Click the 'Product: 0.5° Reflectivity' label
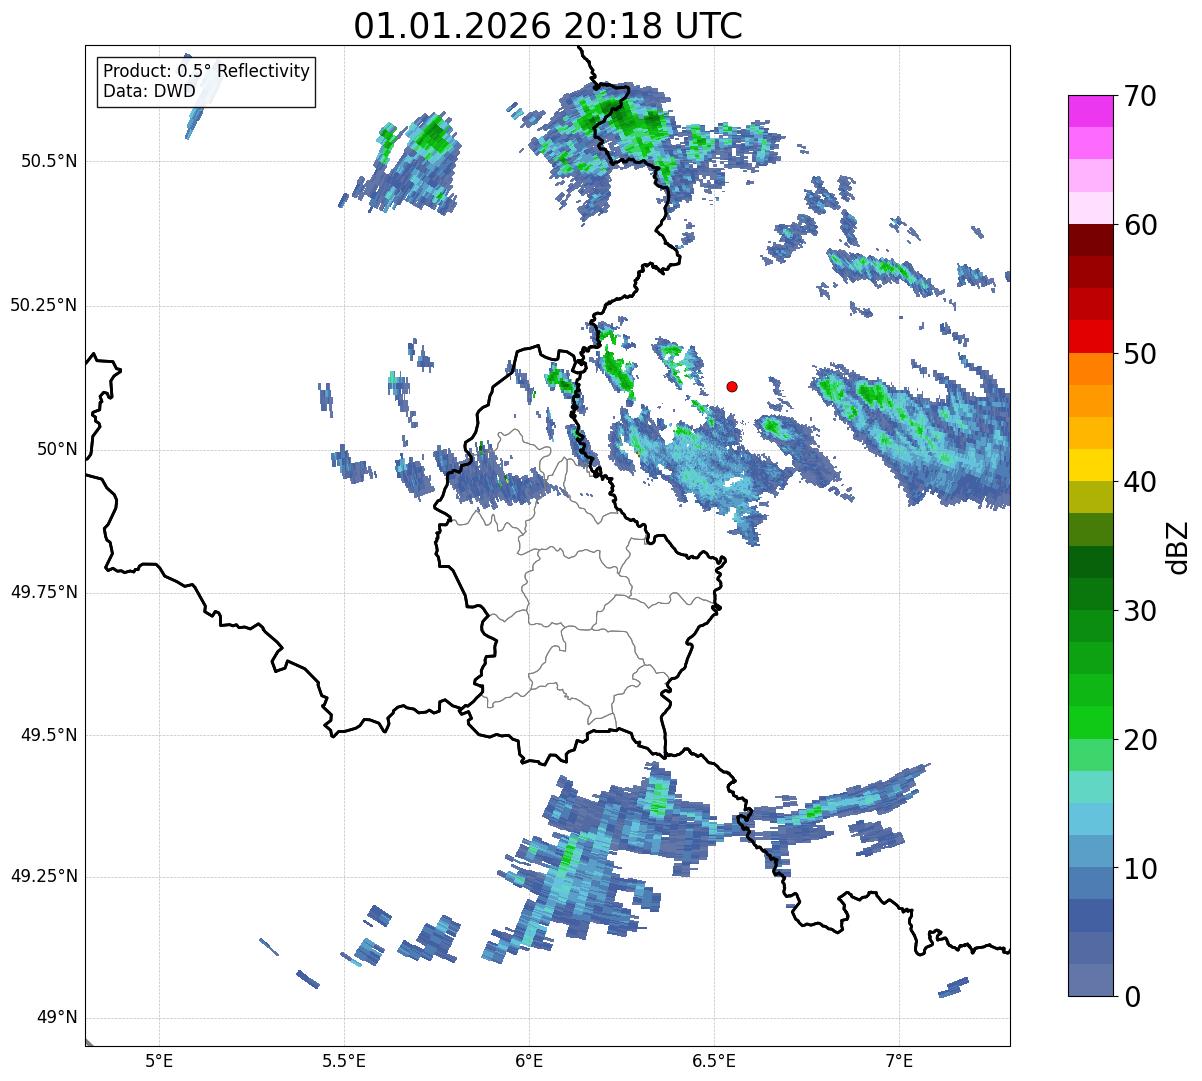This screenshot has height=1081, width=1202. click(206, 72)
